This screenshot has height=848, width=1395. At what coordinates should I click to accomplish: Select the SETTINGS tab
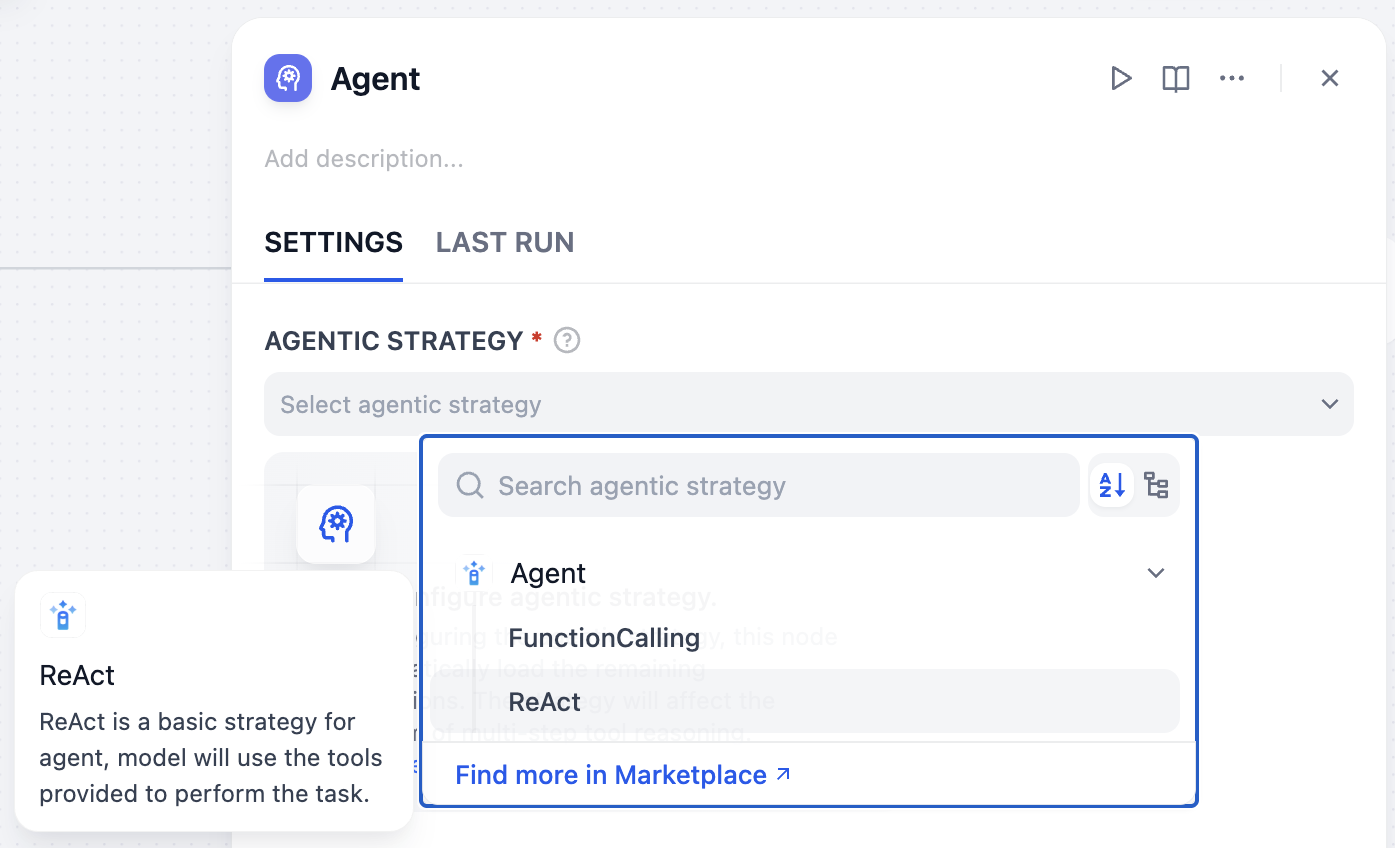pos(333,243)
